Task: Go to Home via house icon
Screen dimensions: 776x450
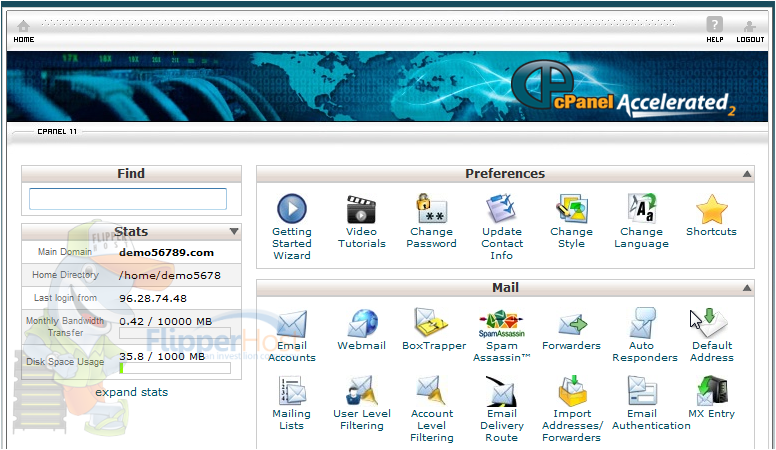Action: pos(23,25)
